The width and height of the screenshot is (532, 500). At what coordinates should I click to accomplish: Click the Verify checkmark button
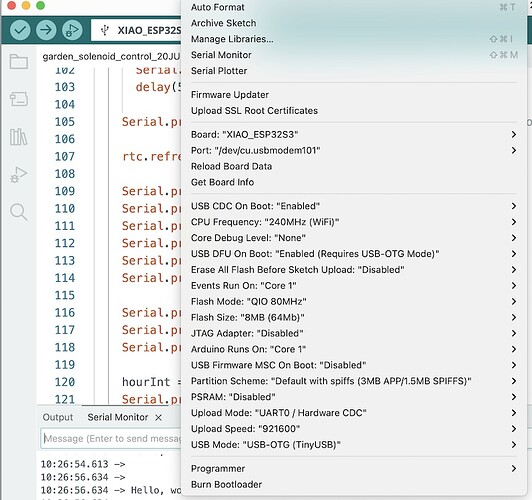pyautogui.click(x=20, y=30)
